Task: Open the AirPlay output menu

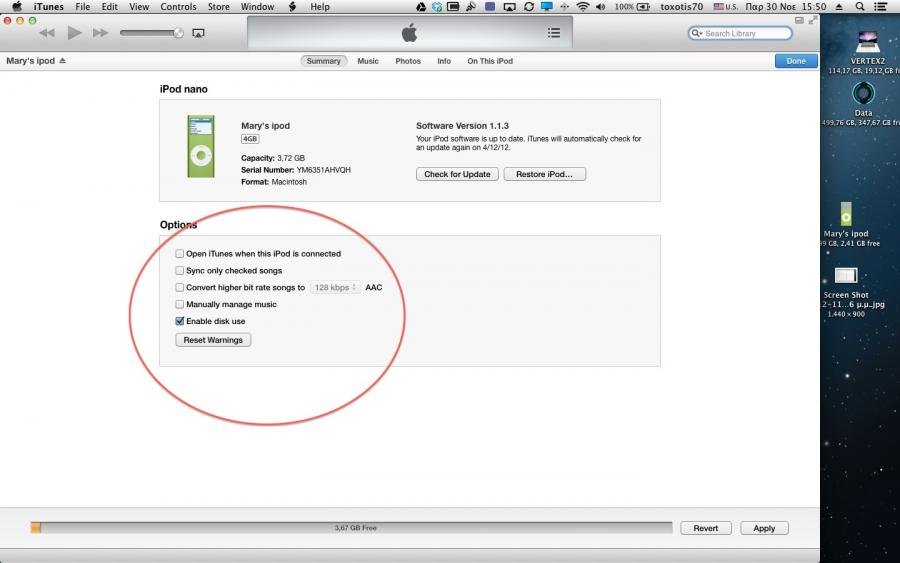Action: (198, 33)
